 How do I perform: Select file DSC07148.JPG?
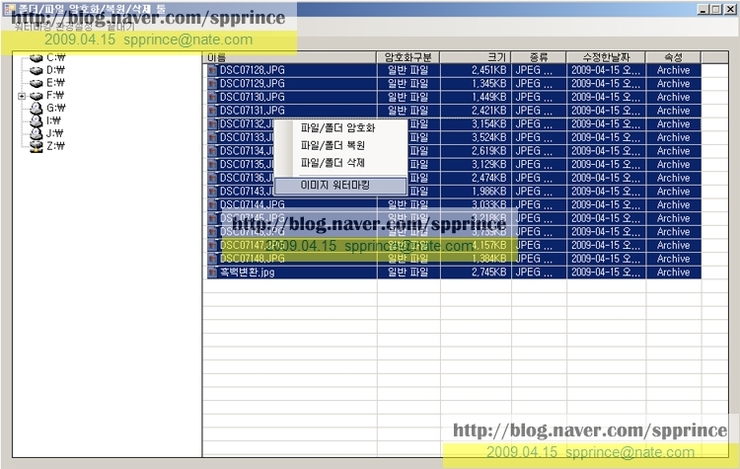(x=252, y=259)
